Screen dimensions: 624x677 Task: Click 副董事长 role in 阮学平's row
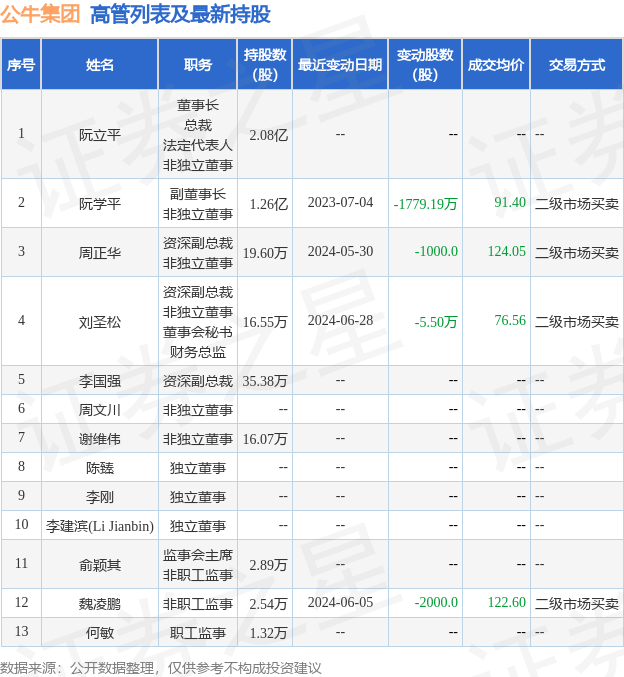198,194
